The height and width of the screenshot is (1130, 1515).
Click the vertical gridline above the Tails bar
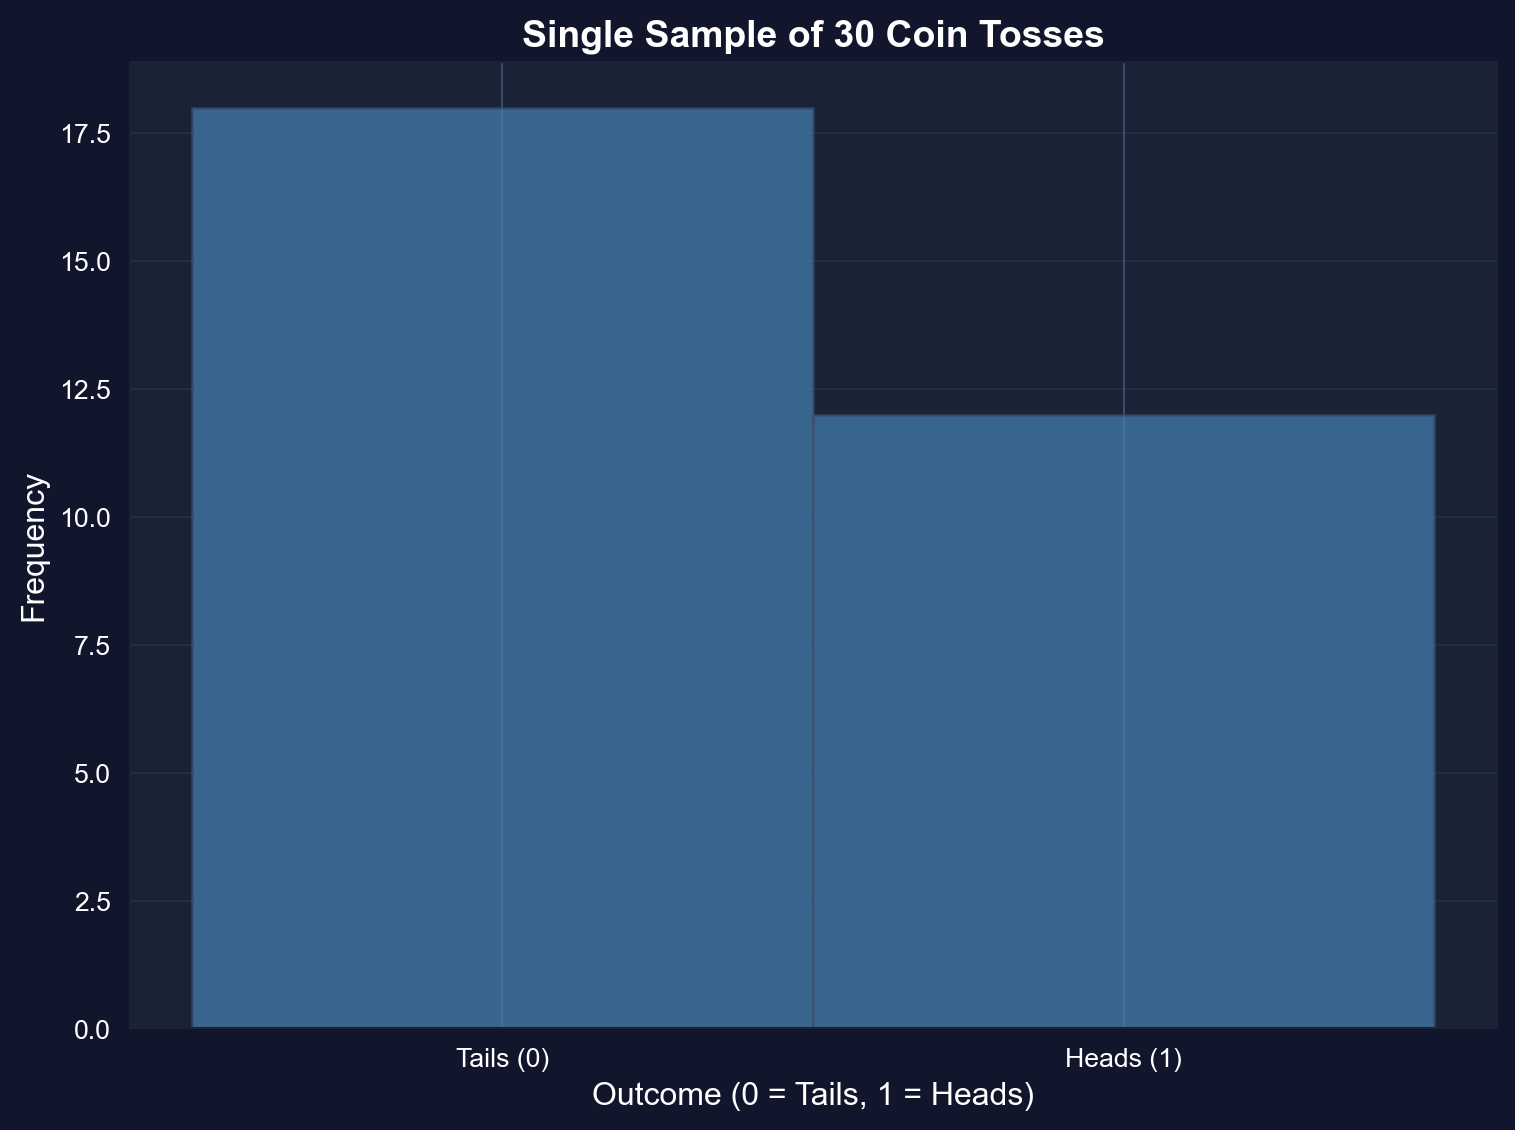502,84
